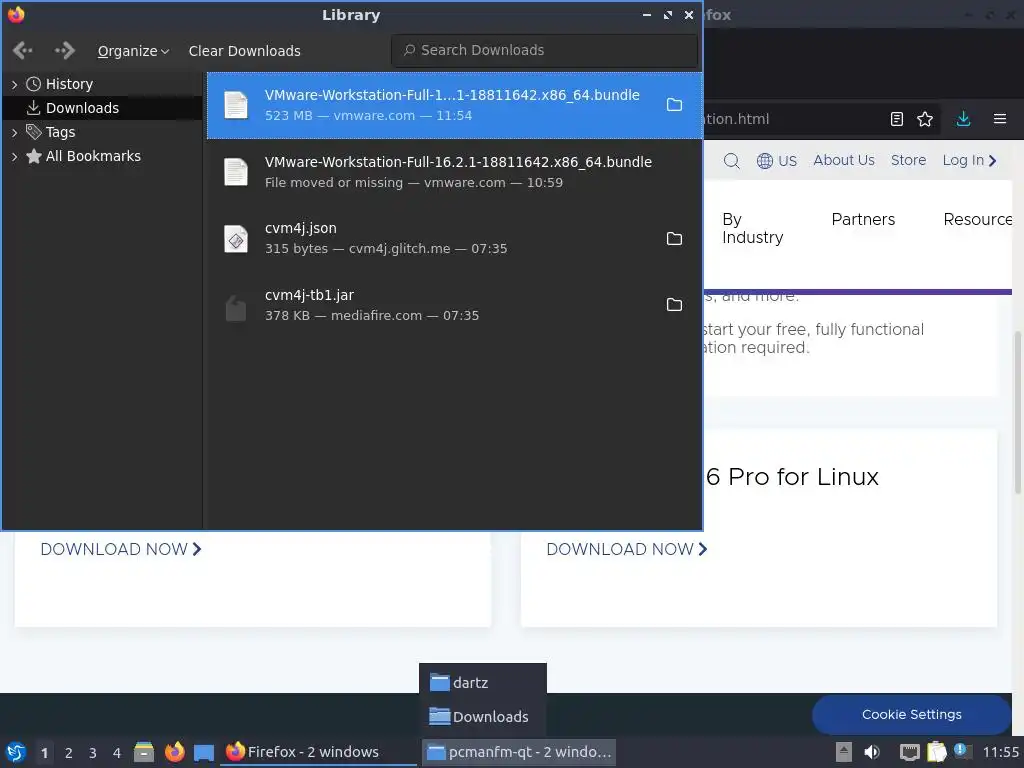Select cvm4j.json download entry
The width and height of the screenshot is (1024, 768).
click(455, 238)
